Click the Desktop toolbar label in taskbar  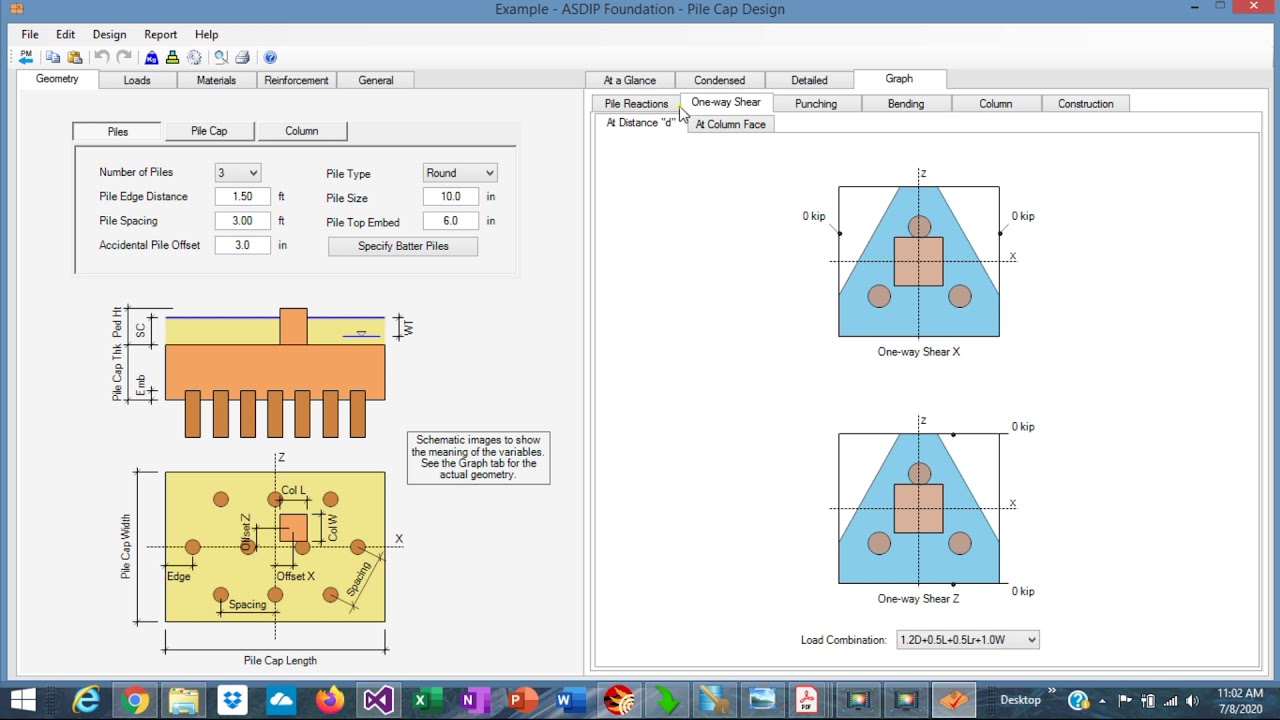pyautogui.click(x=1021, y=701)
